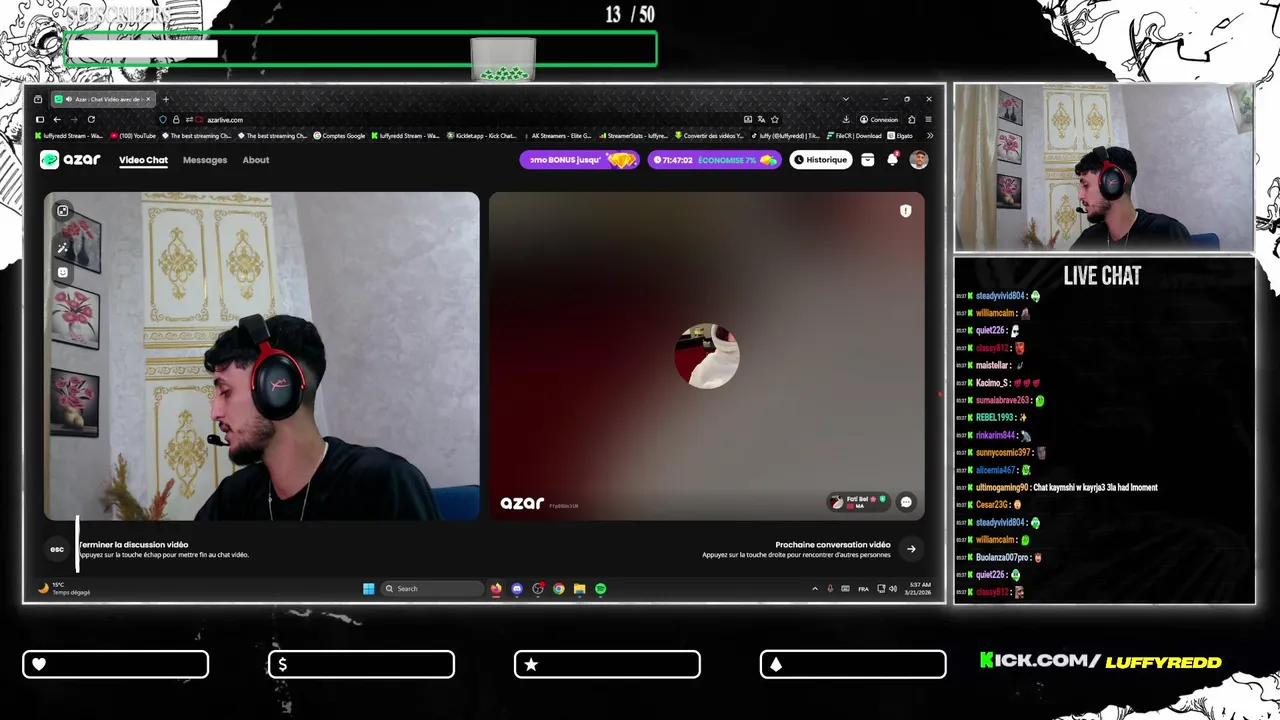Open a new browser tab with plus
The width and height of the screenshot is (1280, 720).
coord(166,99)
